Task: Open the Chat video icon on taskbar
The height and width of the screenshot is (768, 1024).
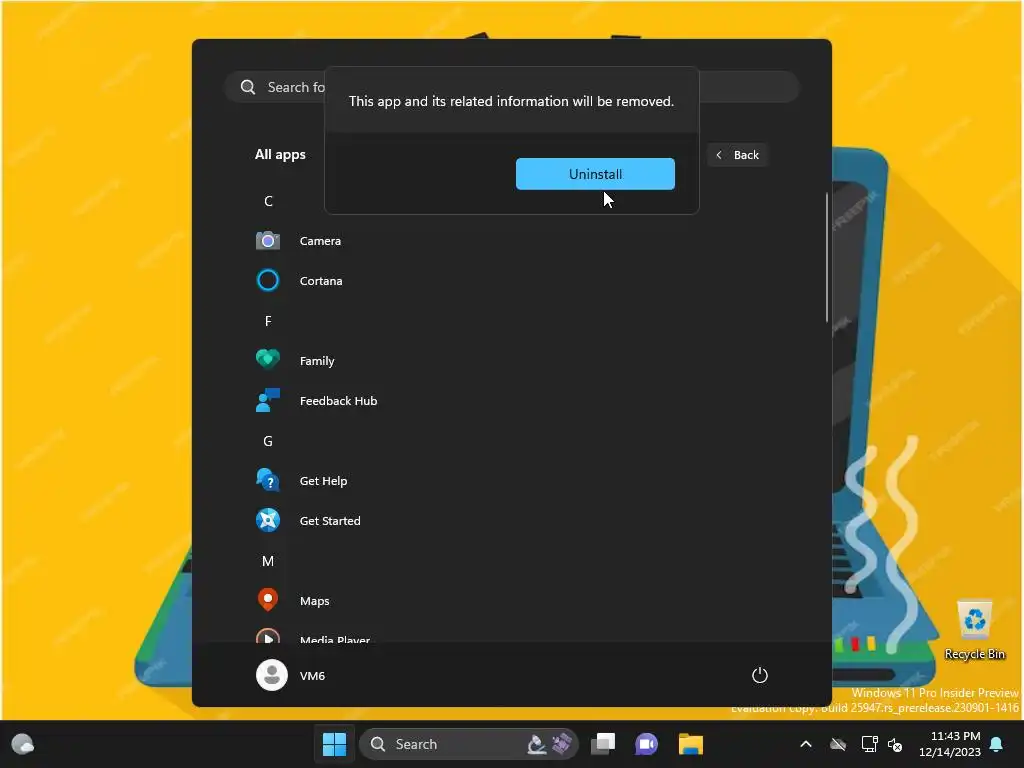Action: tap(647, 744)
